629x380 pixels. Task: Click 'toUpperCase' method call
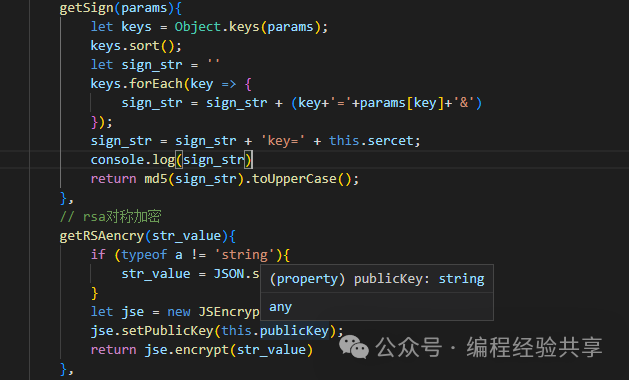coord(294,179)
